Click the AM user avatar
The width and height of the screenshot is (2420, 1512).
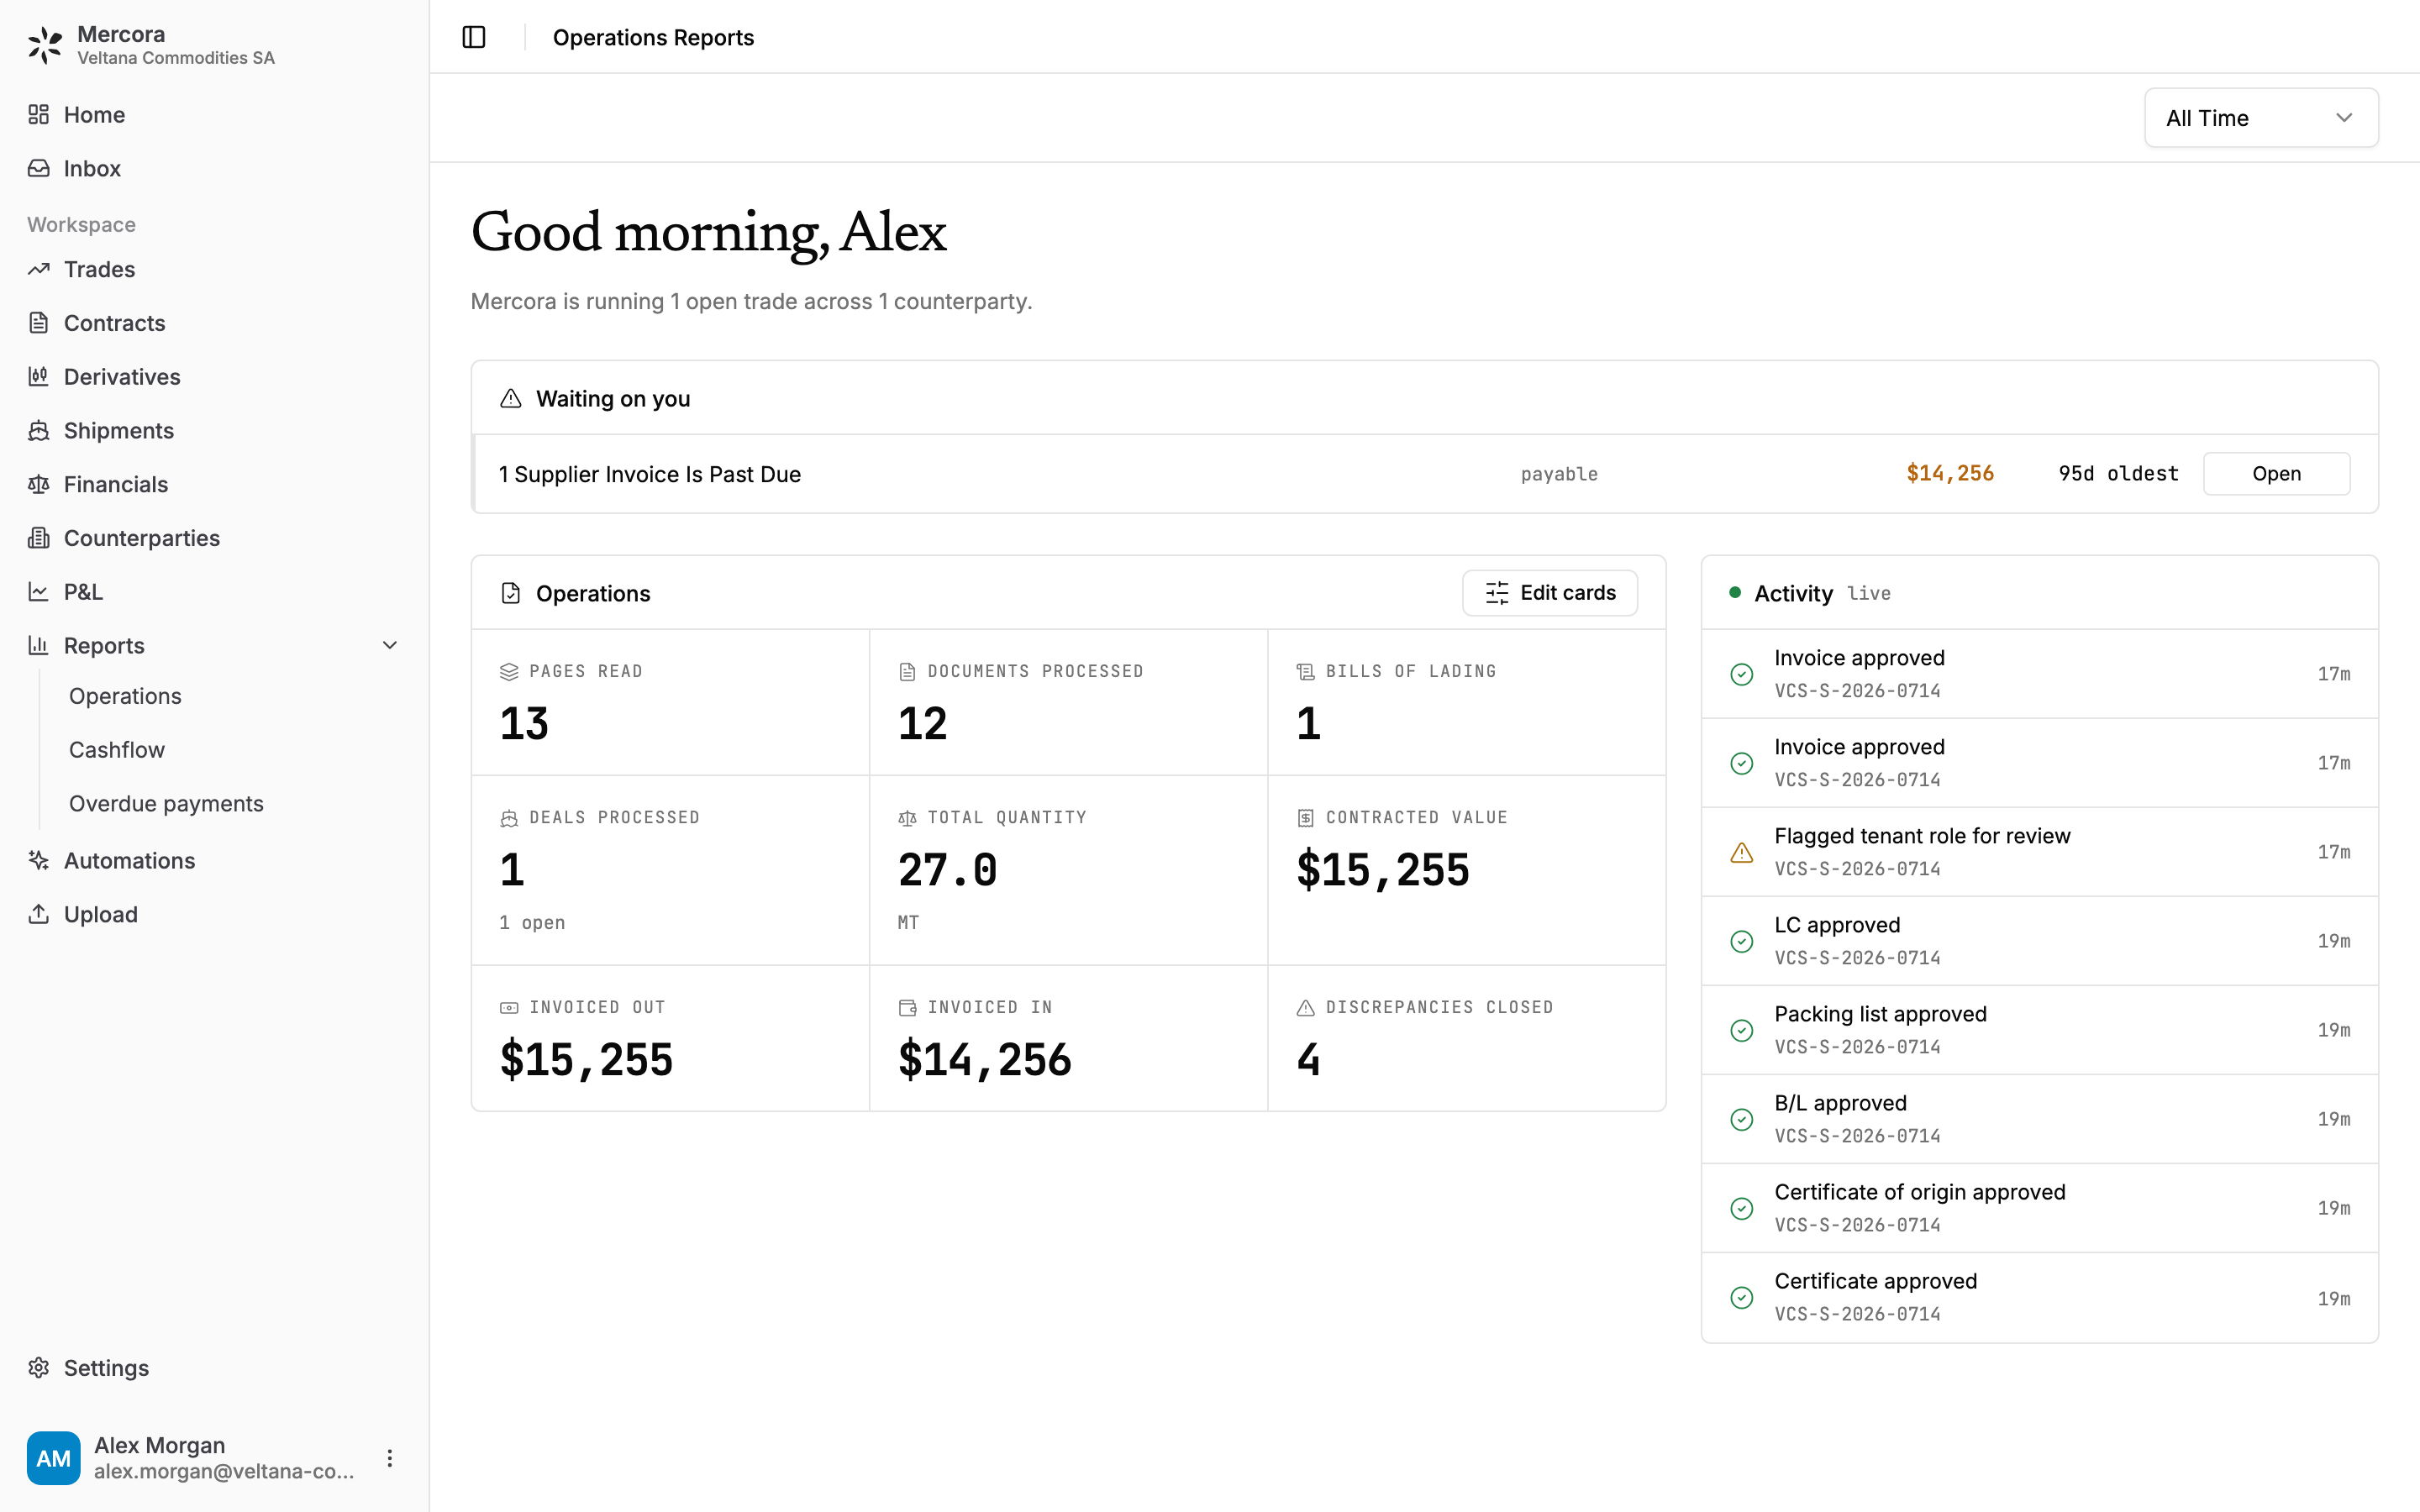(x=54, y=1458)
